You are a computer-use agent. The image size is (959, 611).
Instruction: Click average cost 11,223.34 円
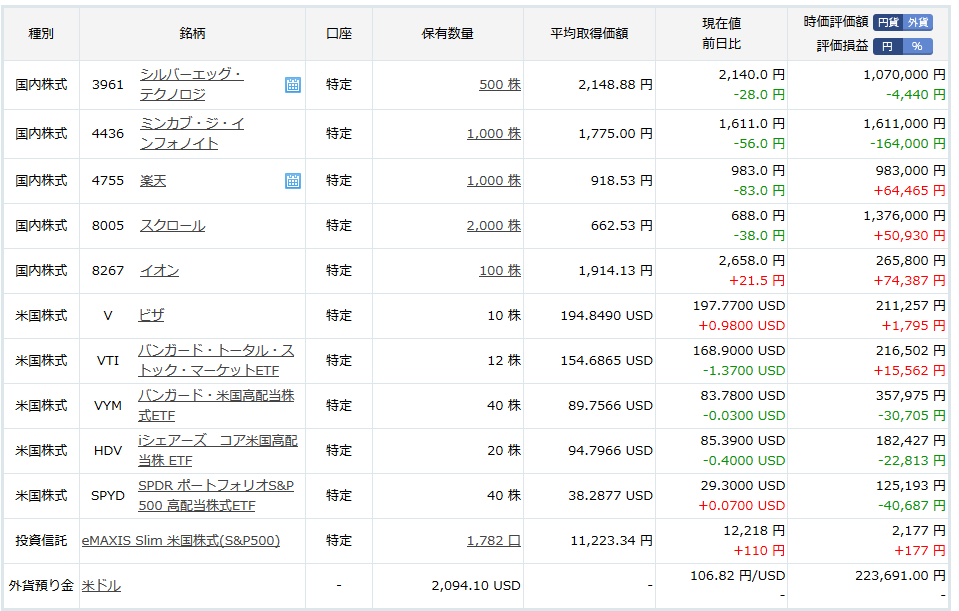coord(612,541)
